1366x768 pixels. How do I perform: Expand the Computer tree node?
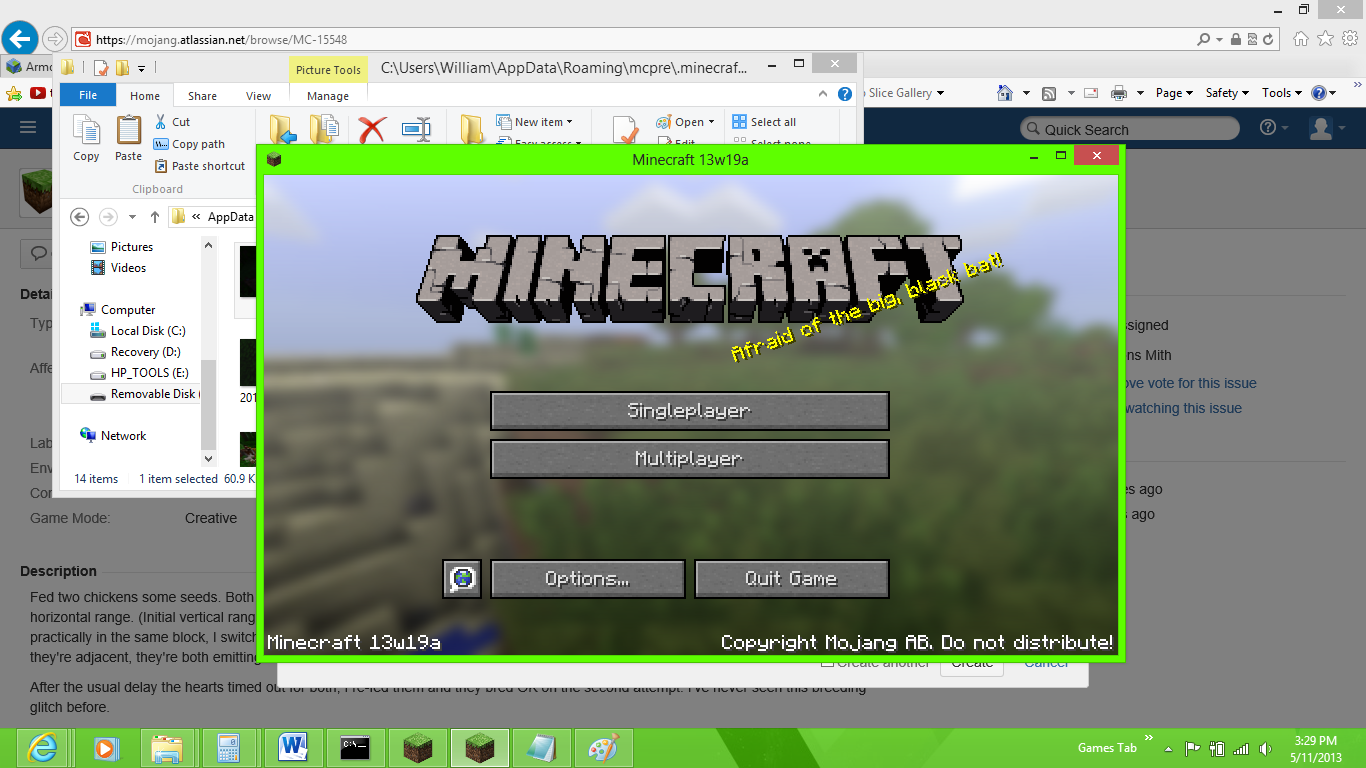click(128, 310)
